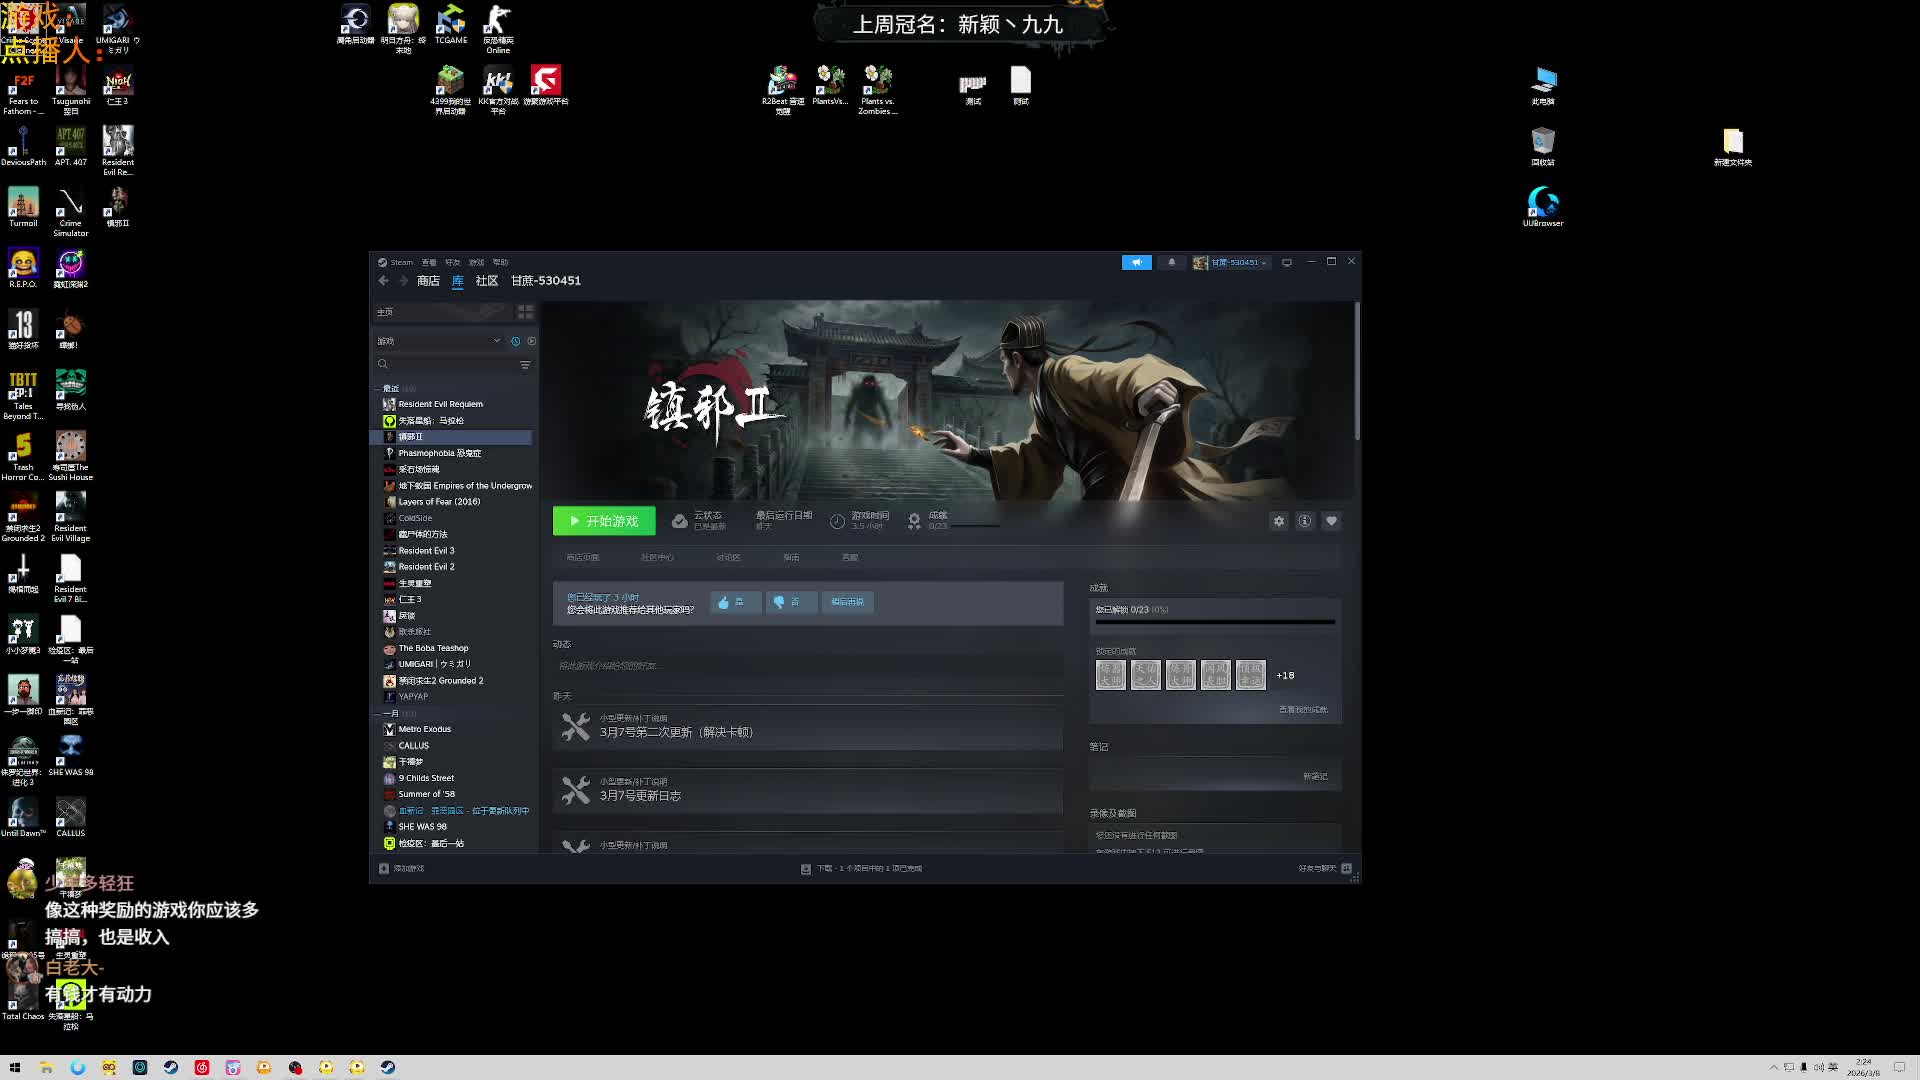Expand the 游戏 category dropdown
1920x1080 pixels.
pyautogui.click(x=496, y=341)
